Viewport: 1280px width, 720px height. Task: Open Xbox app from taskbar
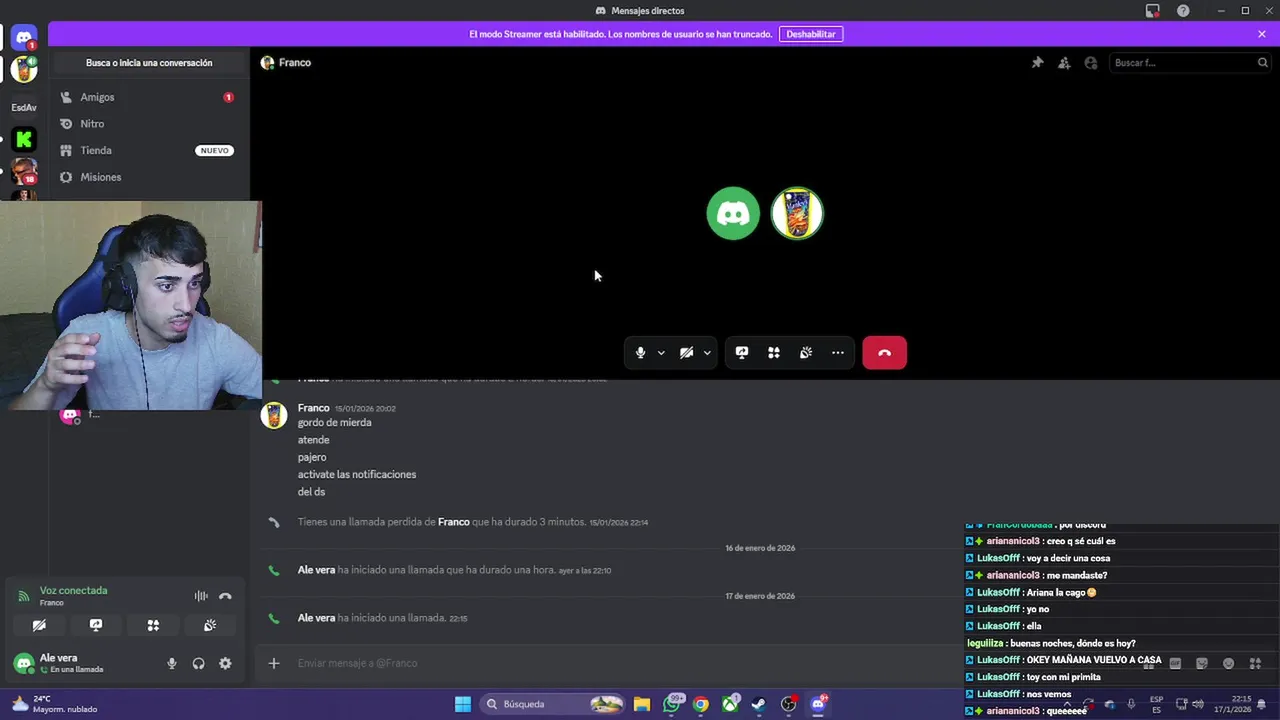tap(731, 704)
